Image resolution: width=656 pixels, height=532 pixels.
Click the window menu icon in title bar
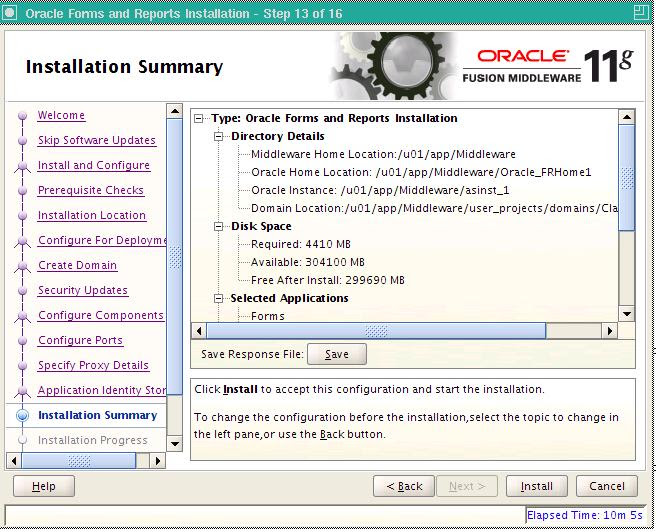click(9, 13)
